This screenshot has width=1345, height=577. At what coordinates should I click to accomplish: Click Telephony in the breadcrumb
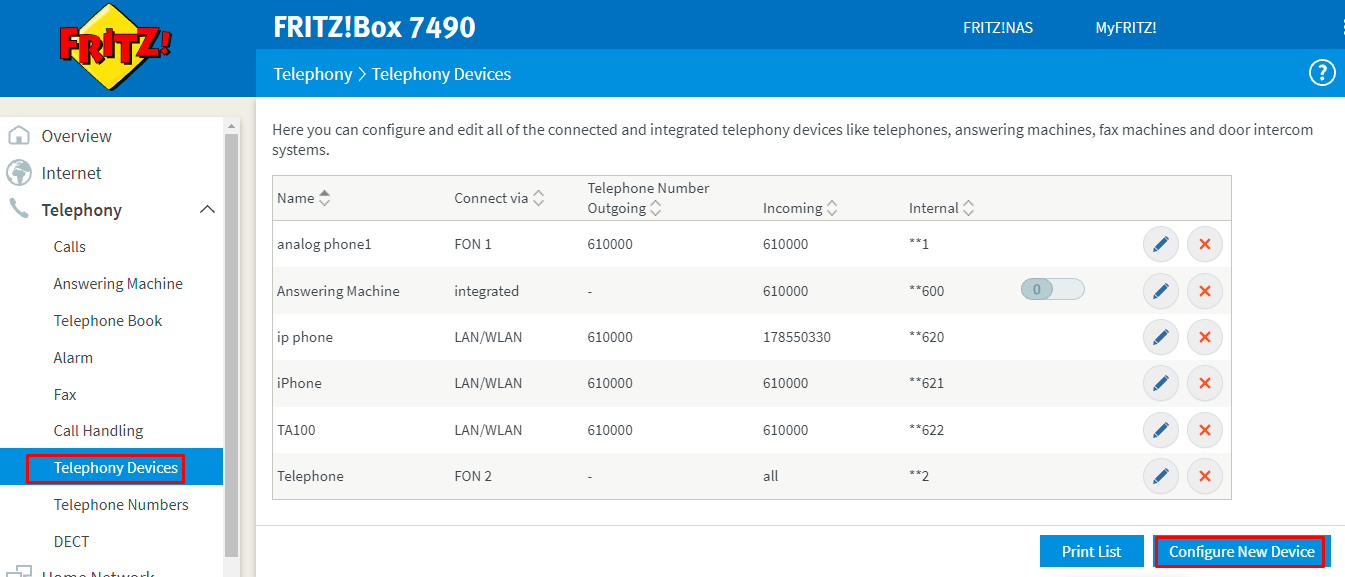313,74
